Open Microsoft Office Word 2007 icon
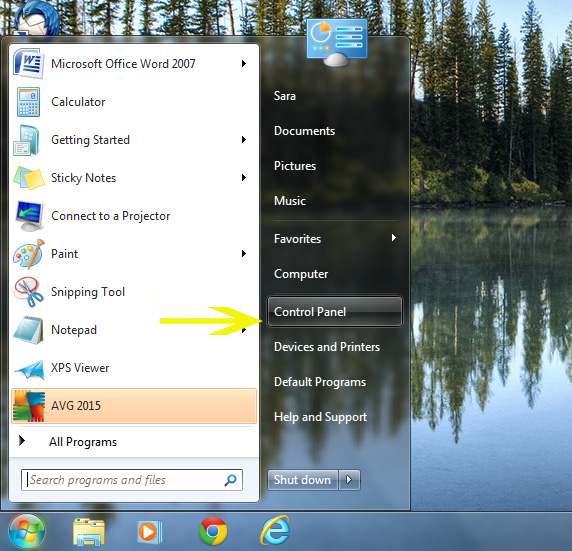The image size is (572, 551). pyautogui.click(x=28, y=63)
